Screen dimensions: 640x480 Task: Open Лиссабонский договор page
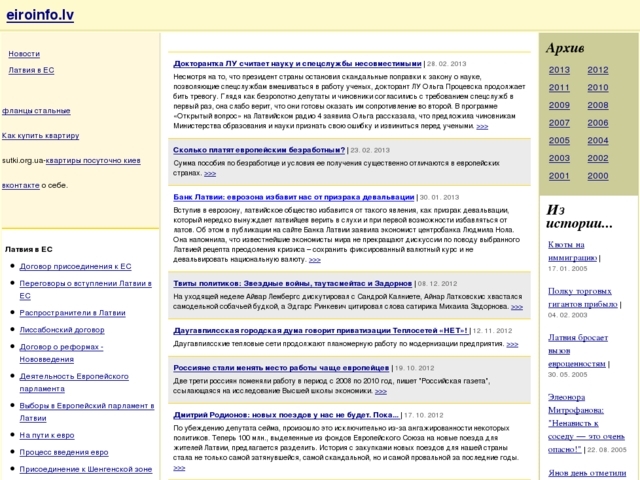click(62, 330)
